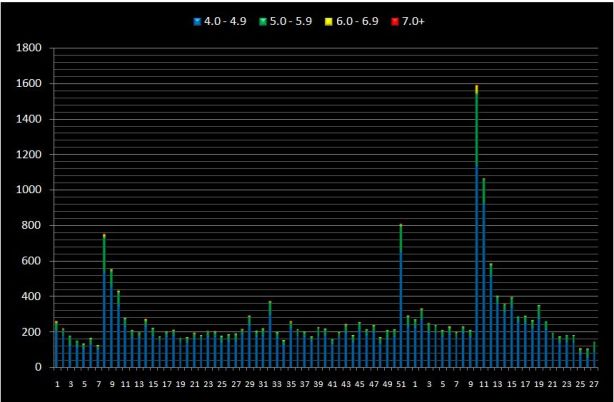
Task: Click the x-axis label 29
Action: [249, 383]
